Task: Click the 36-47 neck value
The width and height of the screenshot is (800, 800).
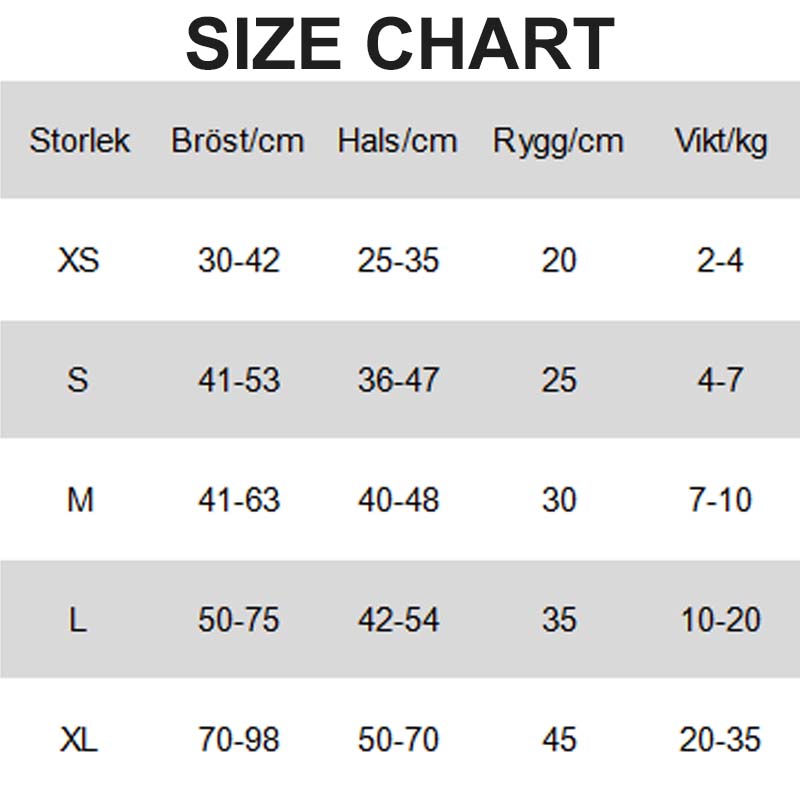Action: [398, 380]
